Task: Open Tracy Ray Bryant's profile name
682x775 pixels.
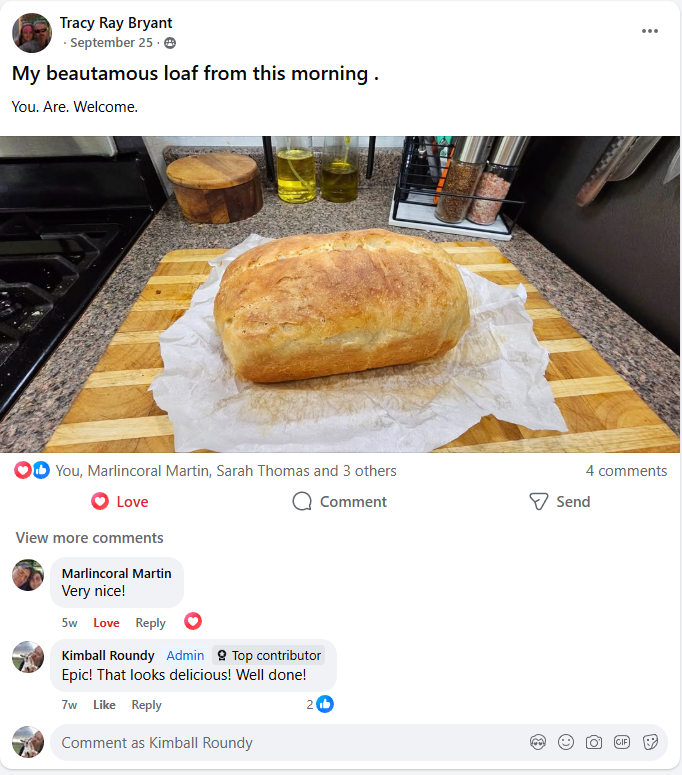Action: (x=116, y=23)
